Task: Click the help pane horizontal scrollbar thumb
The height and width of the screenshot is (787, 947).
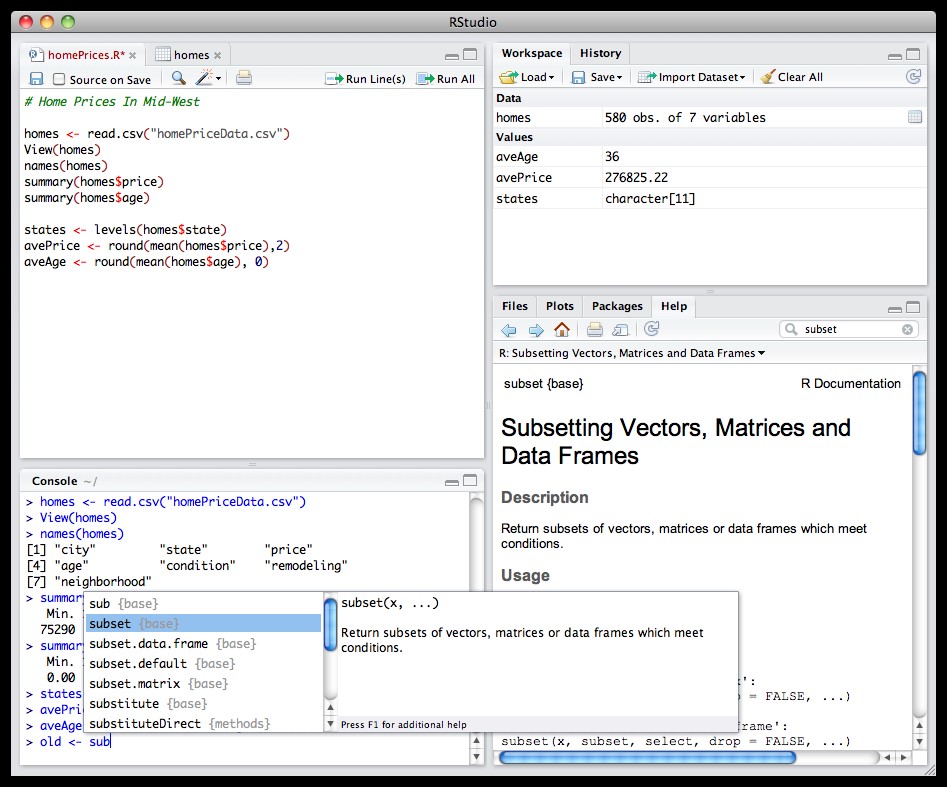Action: (x=647, y=757)
